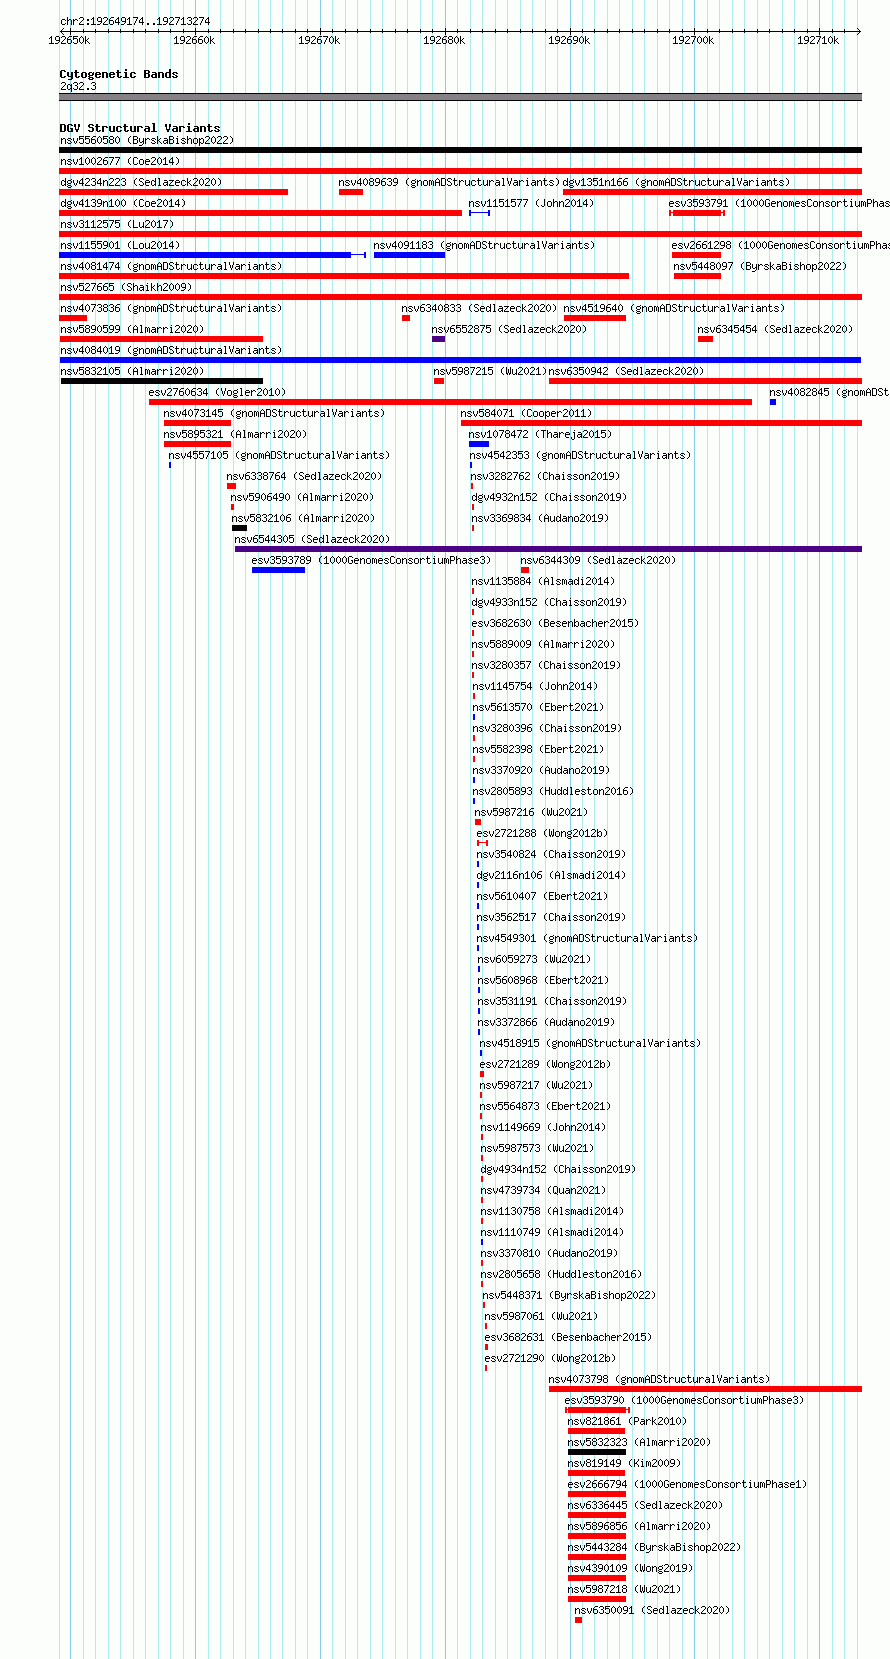Click nsv1135884 (Alsmadi2014) label
890x1659 pixels.
click(543, 582)
